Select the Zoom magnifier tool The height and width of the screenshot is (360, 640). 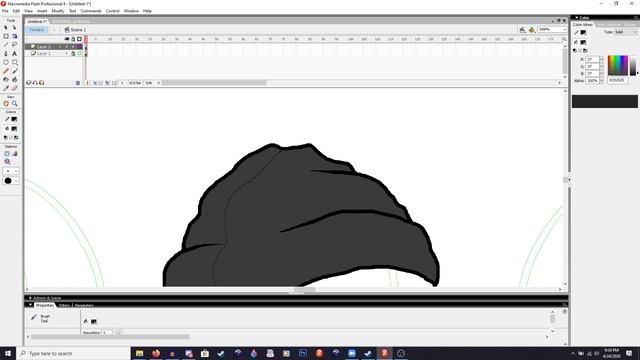pos(15,104)
